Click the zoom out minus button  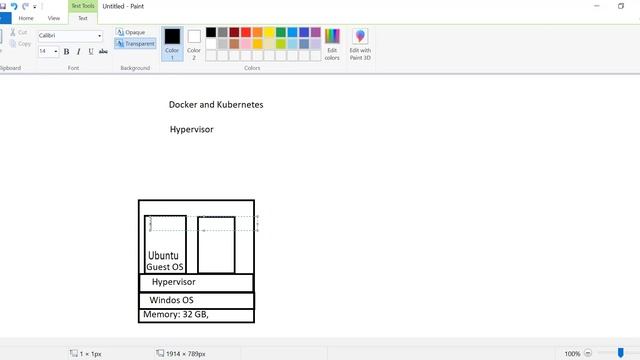point(588,353)
